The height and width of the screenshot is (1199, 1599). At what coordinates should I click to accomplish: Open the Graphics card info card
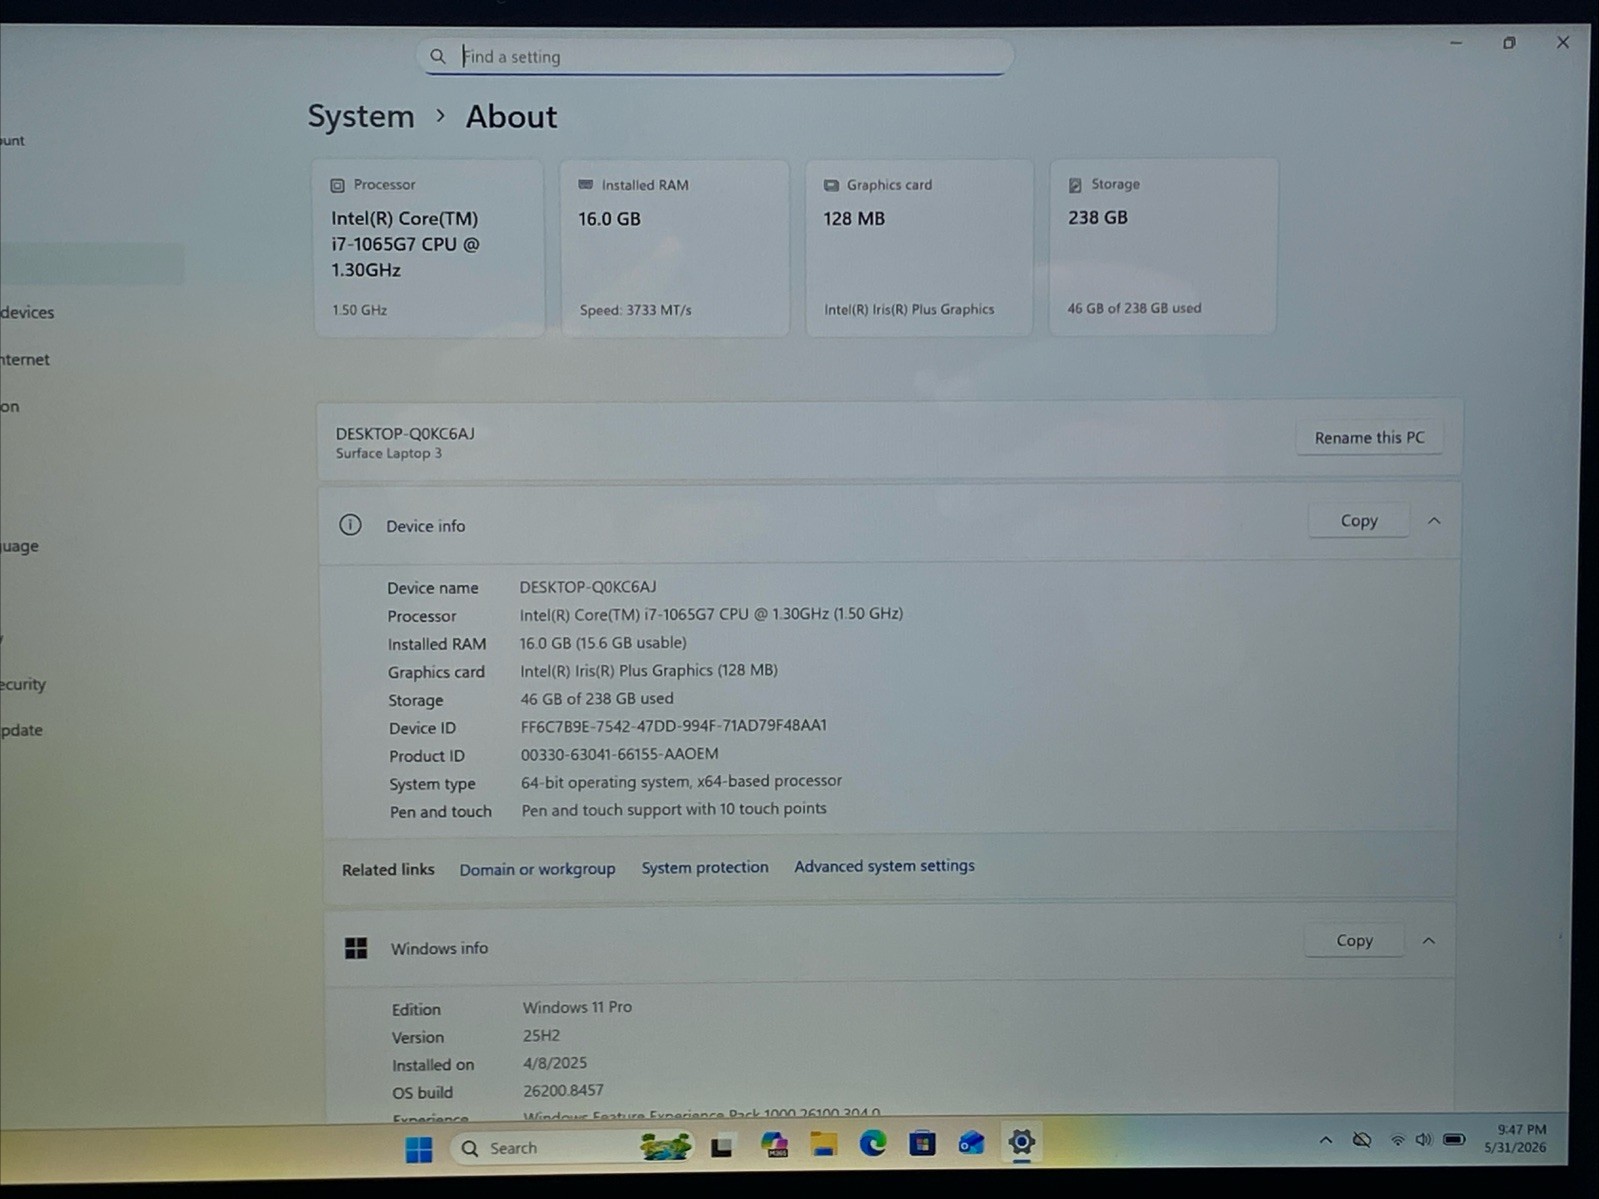[919, 247]
